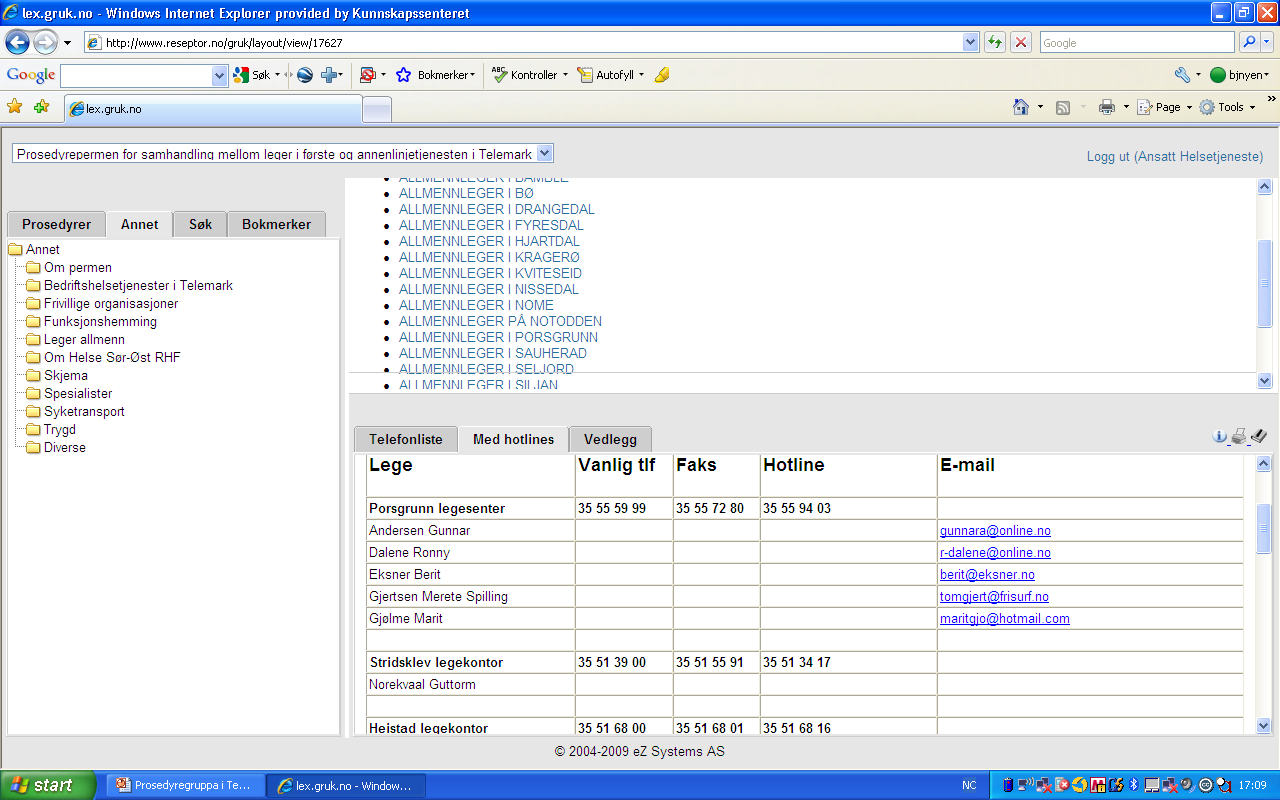Screen dimensions: 1280x800
Task: Click the gunnara@online.no email link
Action: point(995,531)
